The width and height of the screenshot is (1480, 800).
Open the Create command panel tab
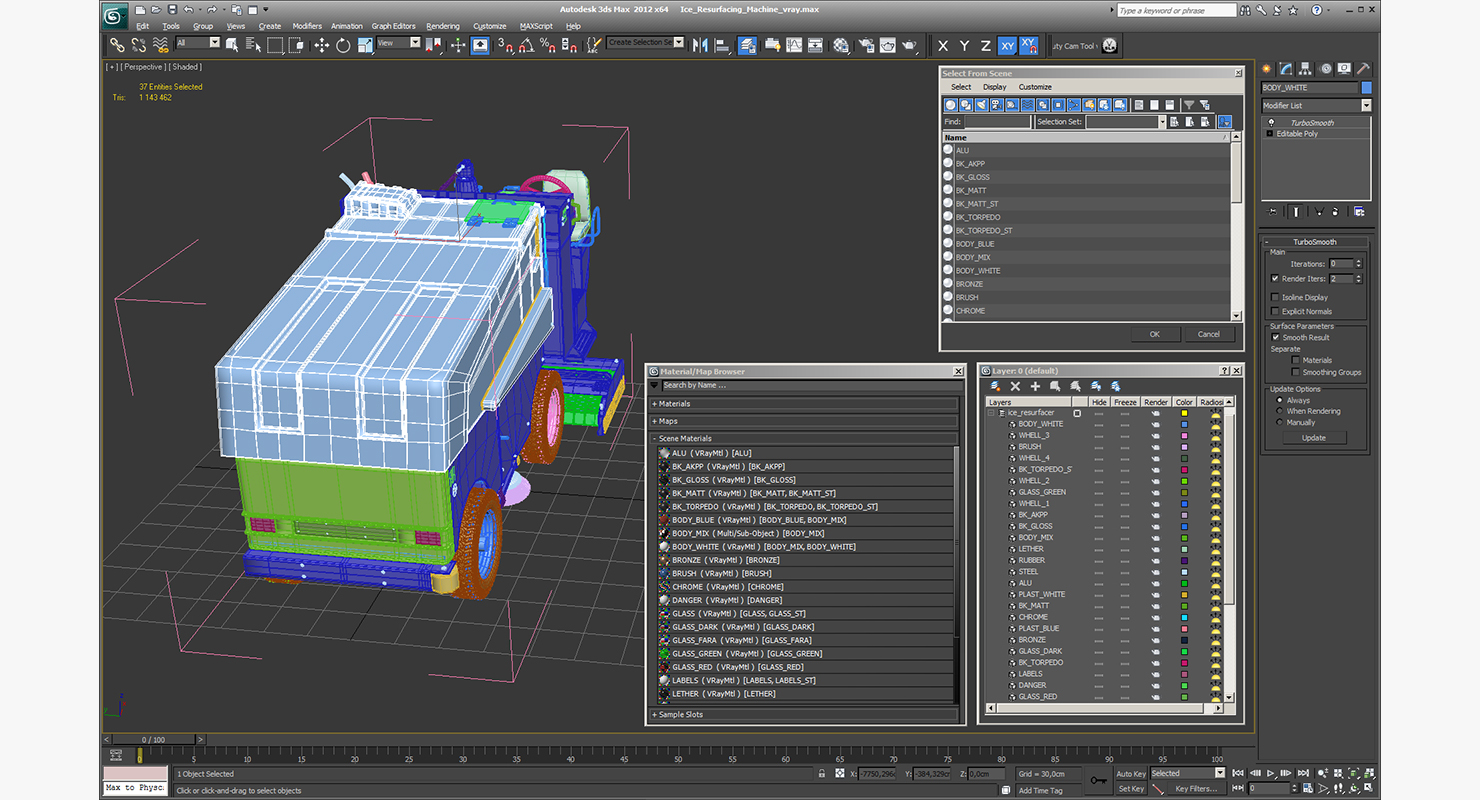click(1268, 69)
